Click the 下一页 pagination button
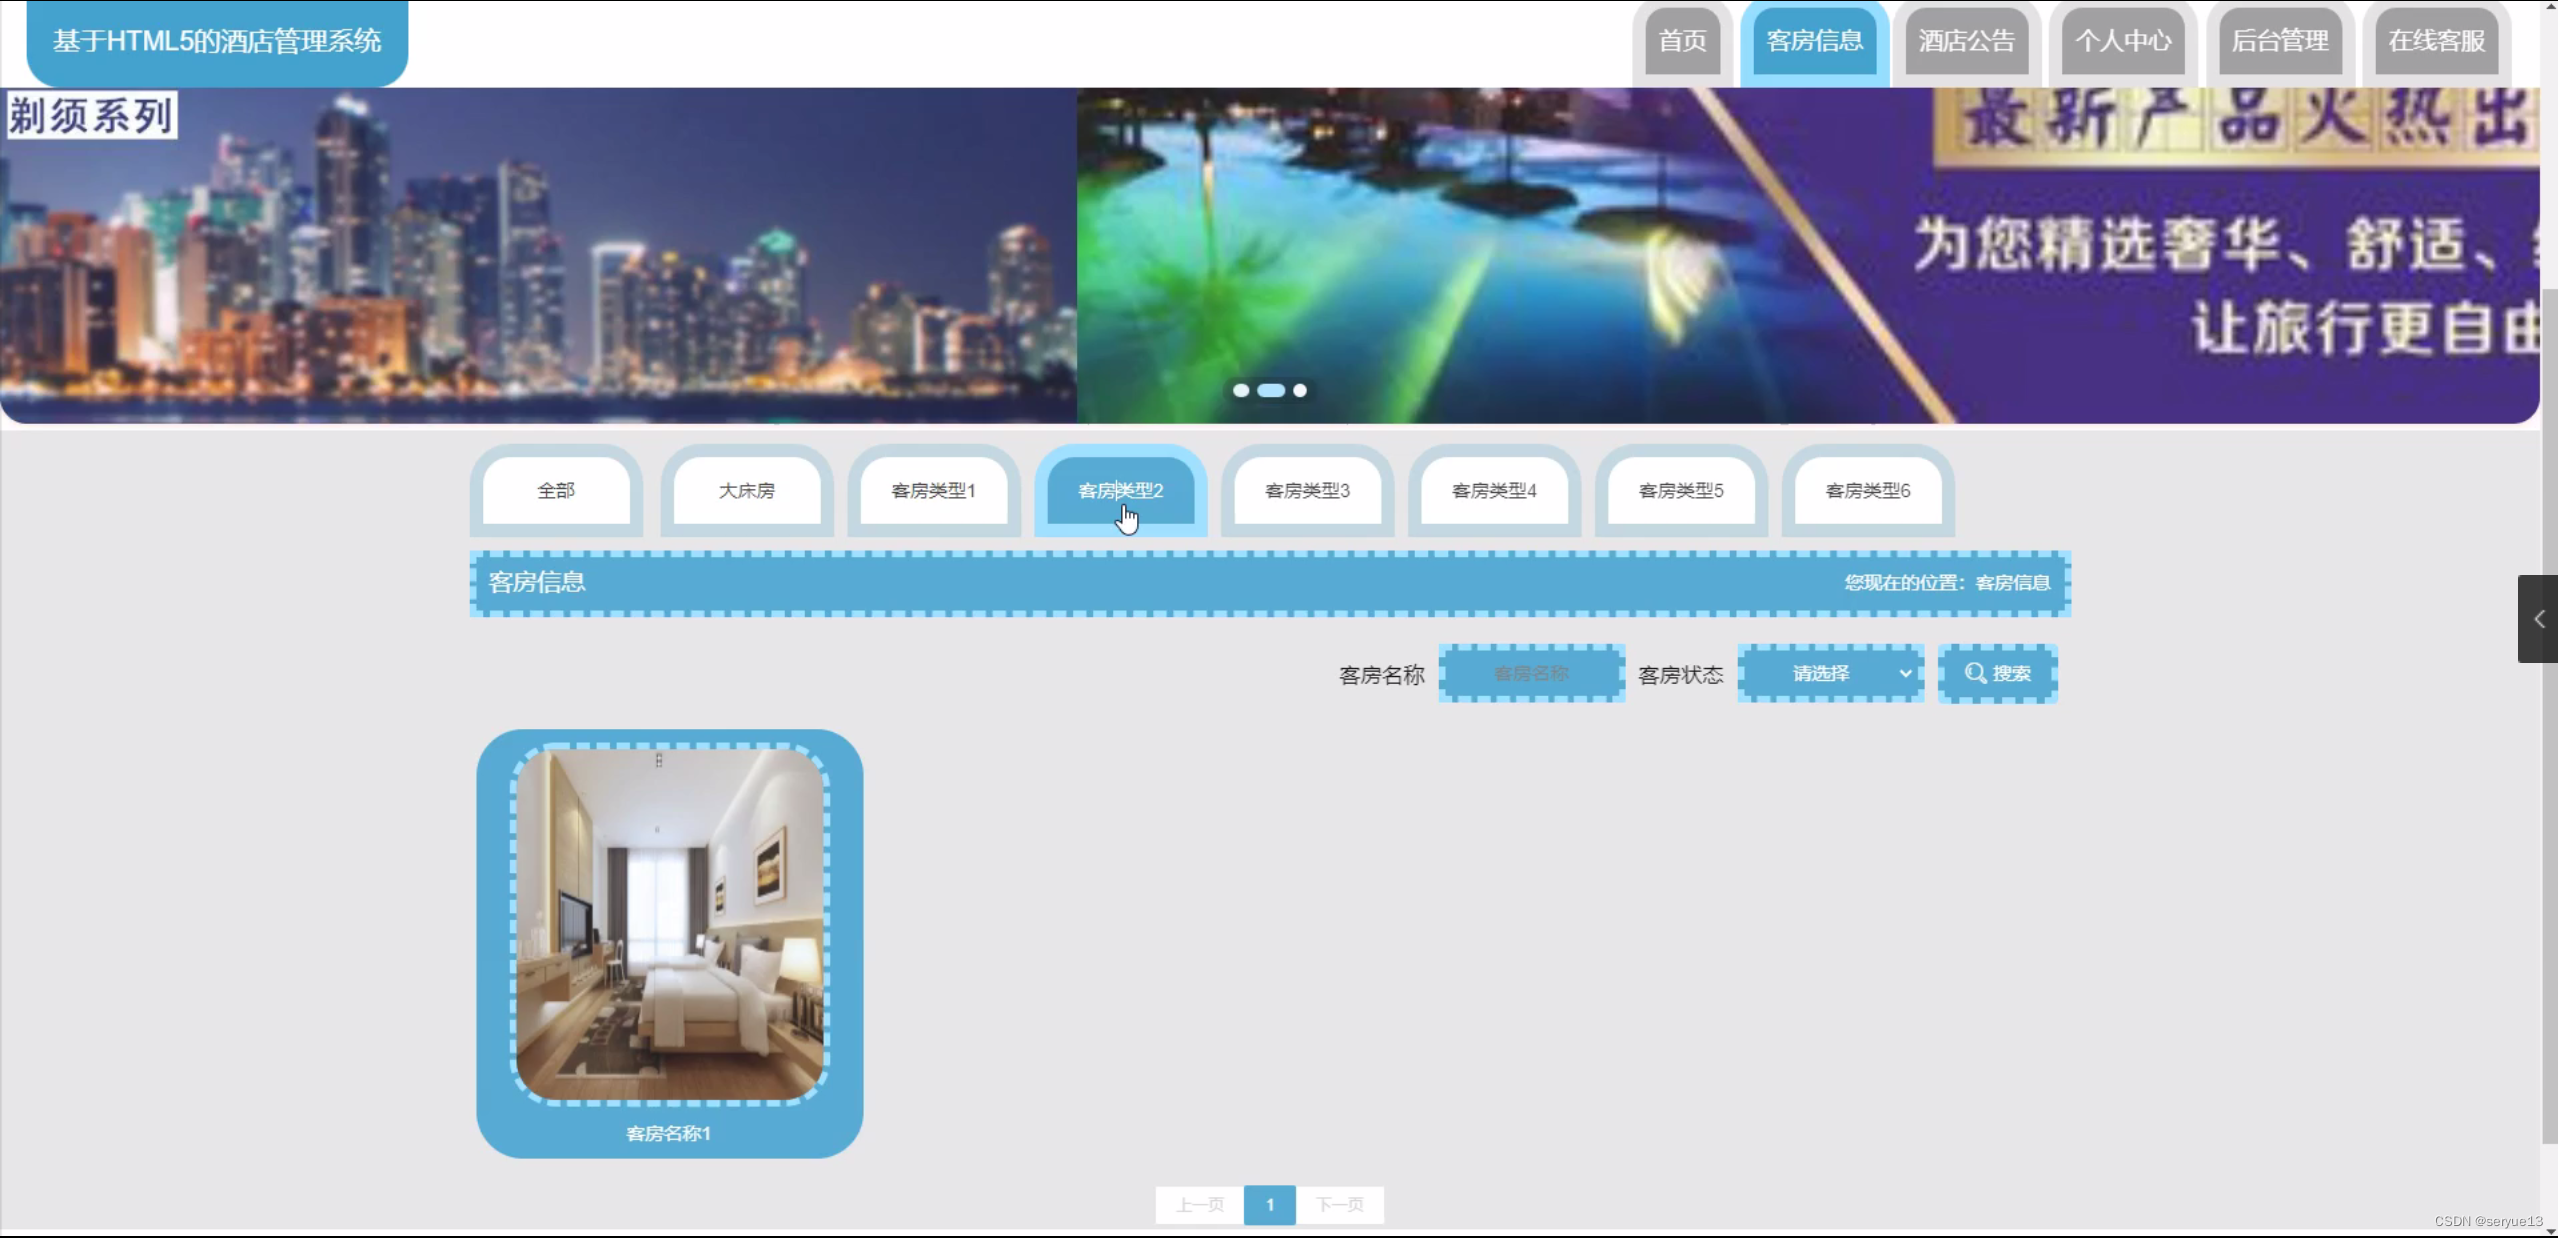 [x=1339, y=1204]
